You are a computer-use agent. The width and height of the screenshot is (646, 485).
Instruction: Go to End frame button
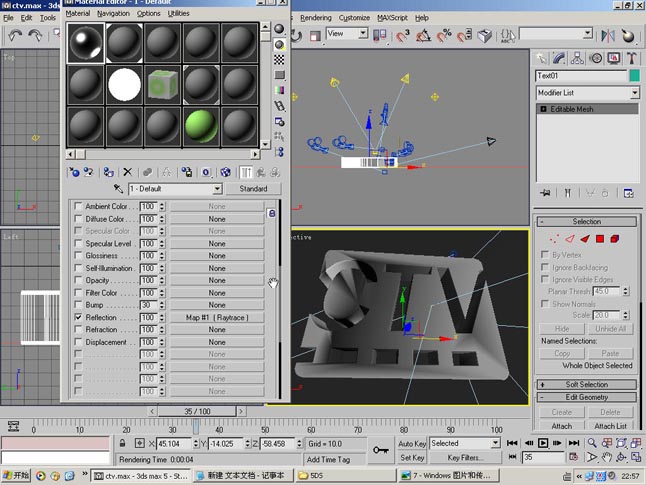point(574,443)
